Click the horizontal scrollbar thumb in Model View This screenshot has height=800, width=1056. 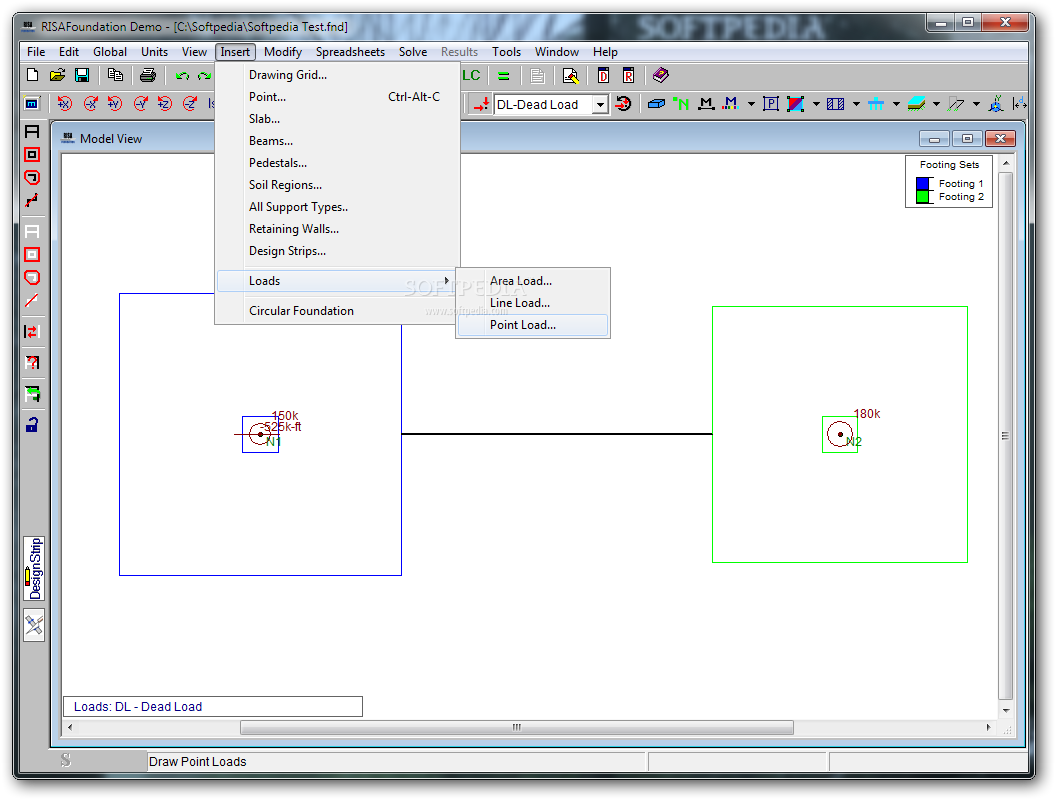(517, 727)
